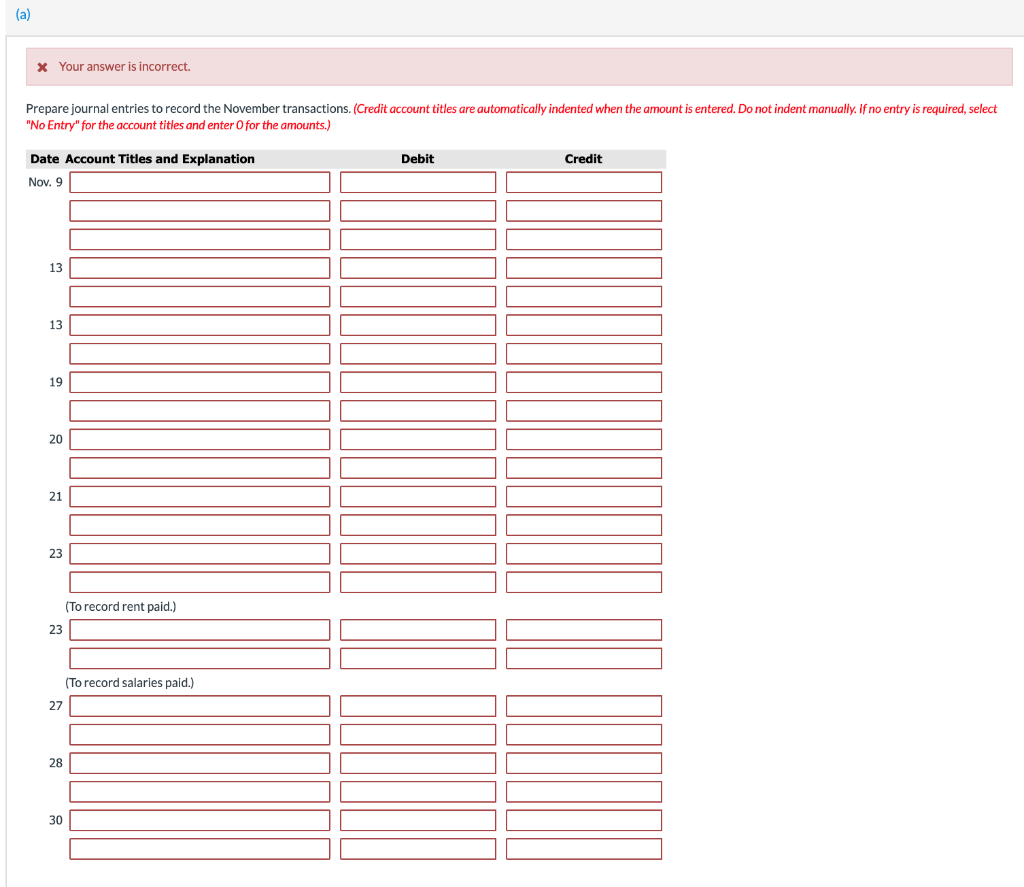Open third account title dropdown for Nov. 9
Image resolution: width=1024 pixels, height=887 pixels.
(x=199, y=239)
